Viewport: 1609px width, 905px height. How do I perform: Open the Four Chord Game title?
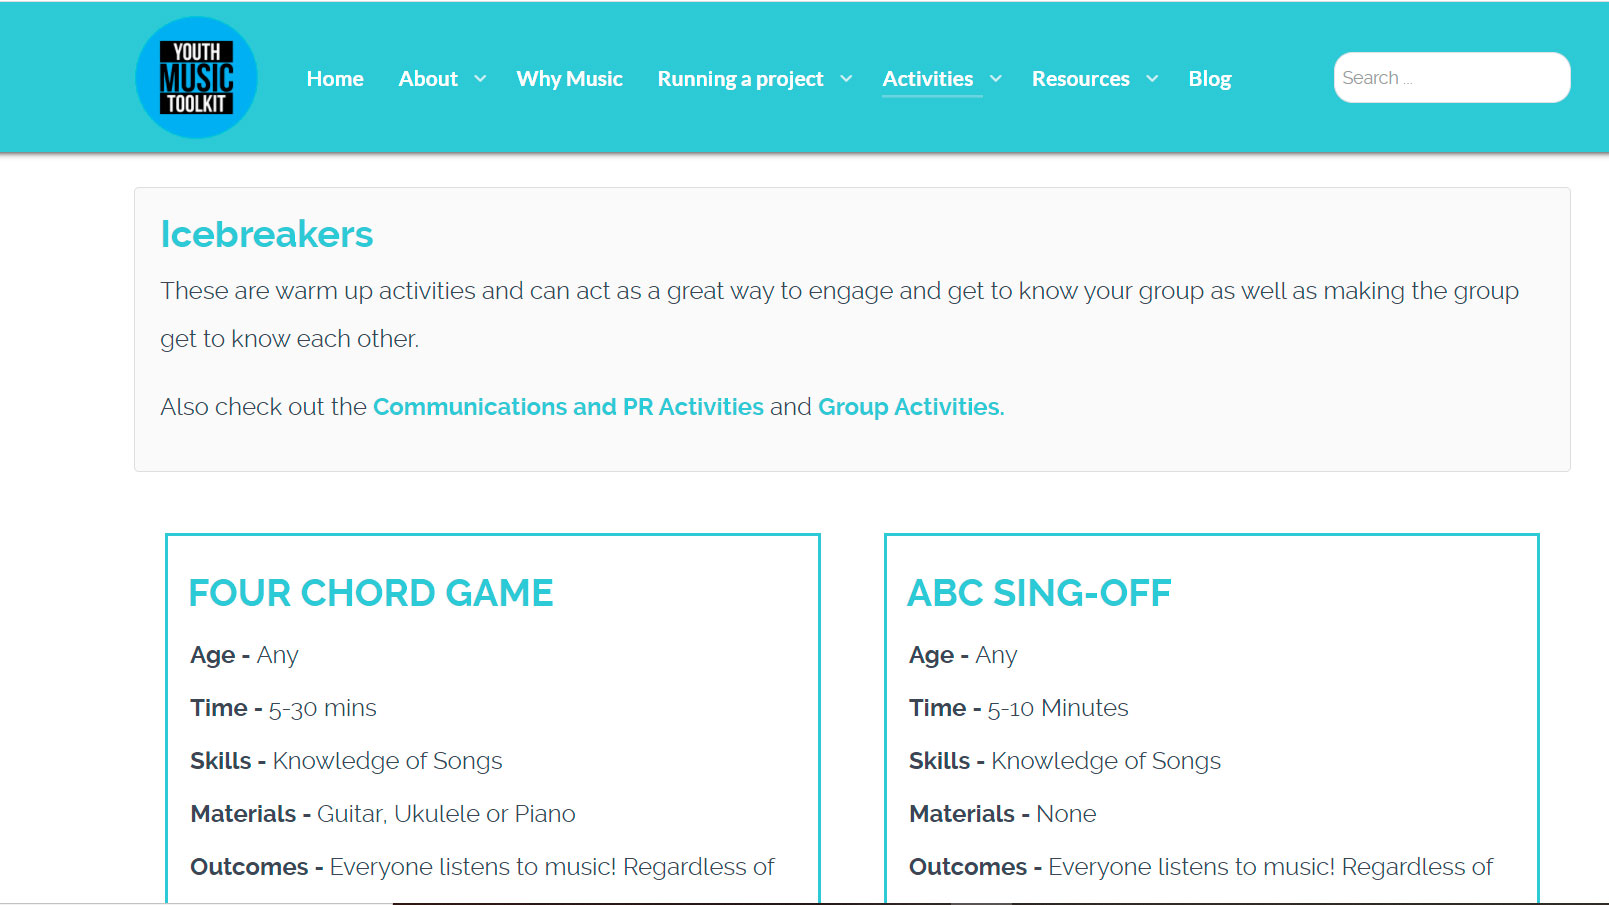pos(371,593)
